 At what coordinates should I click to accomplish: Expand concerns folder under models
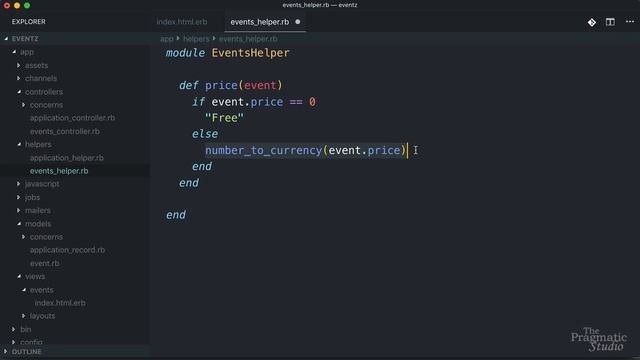pyautogui.click(x=23, y=237)
